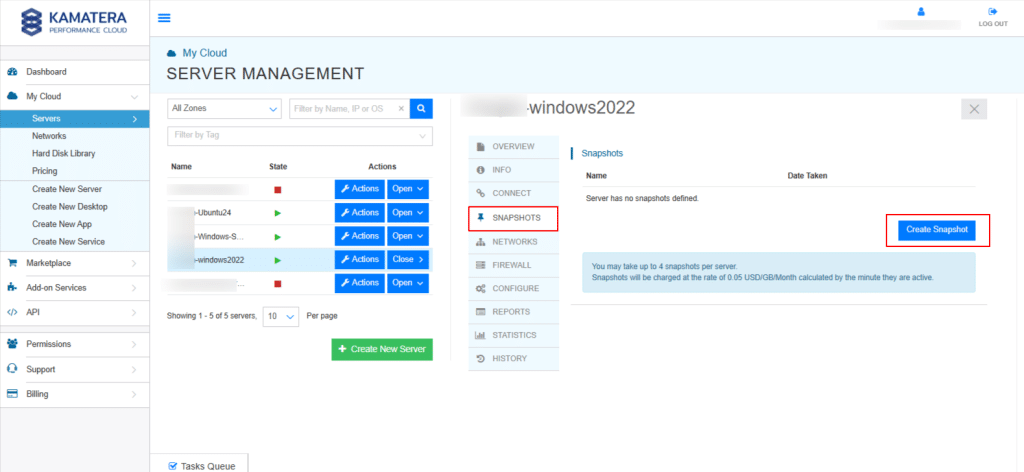Open the All Zones dropdown
Image resolution: width=1024 pixels, height=472 pixels.
224,108
